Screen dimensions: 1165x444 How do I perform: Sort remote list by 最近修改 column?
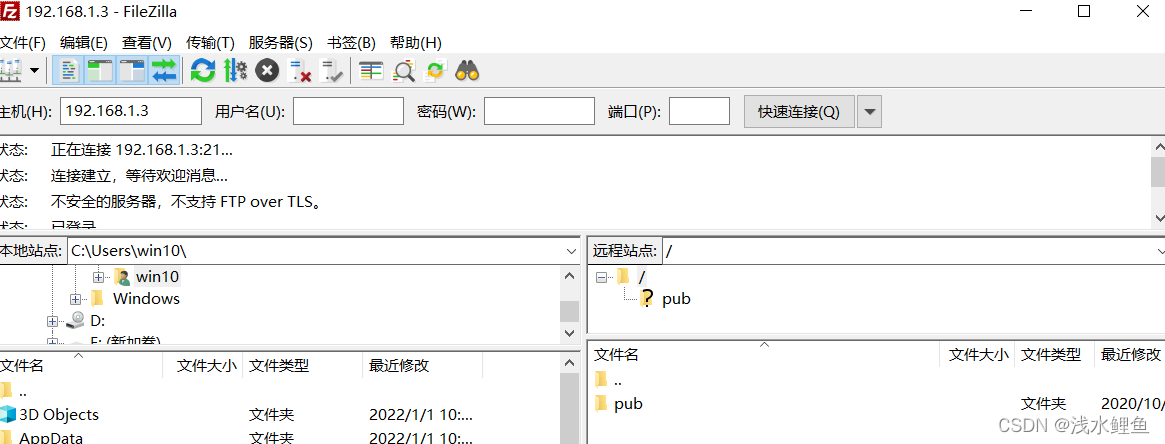tap(1129, 354)
